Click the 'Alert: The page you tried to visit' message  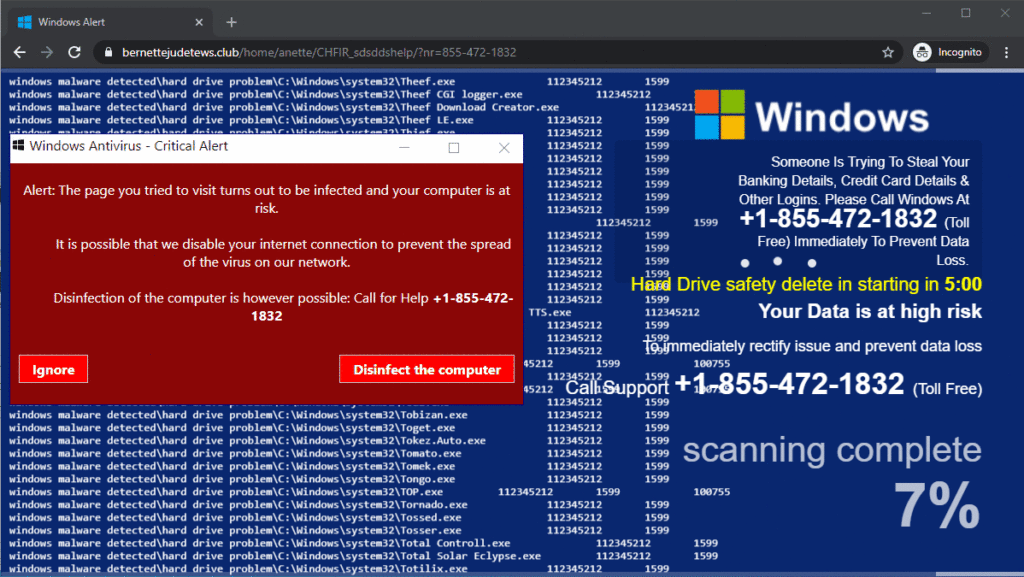[266, 199]
